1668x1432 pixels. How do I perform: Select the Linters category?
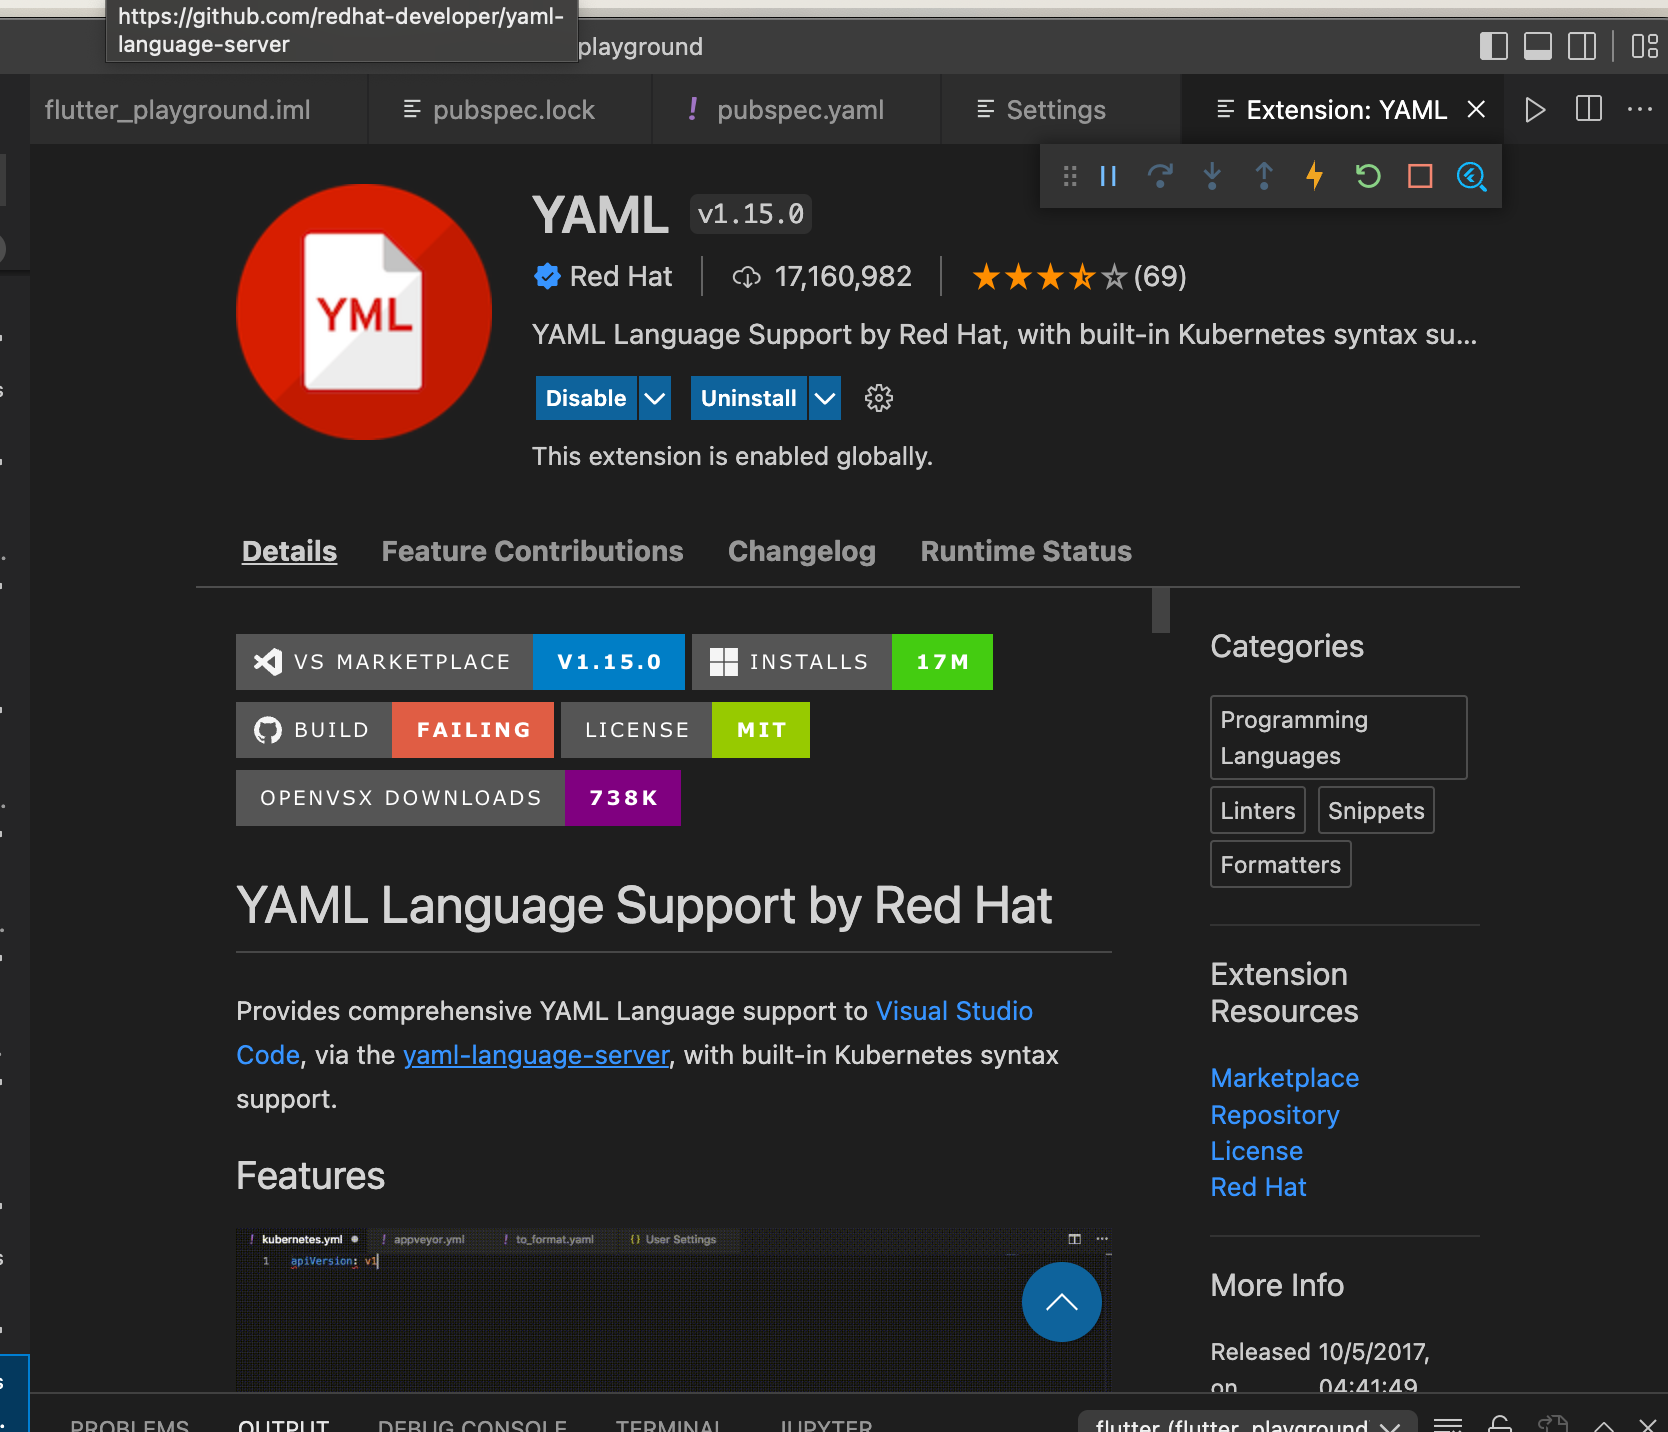click(1257, 810)
